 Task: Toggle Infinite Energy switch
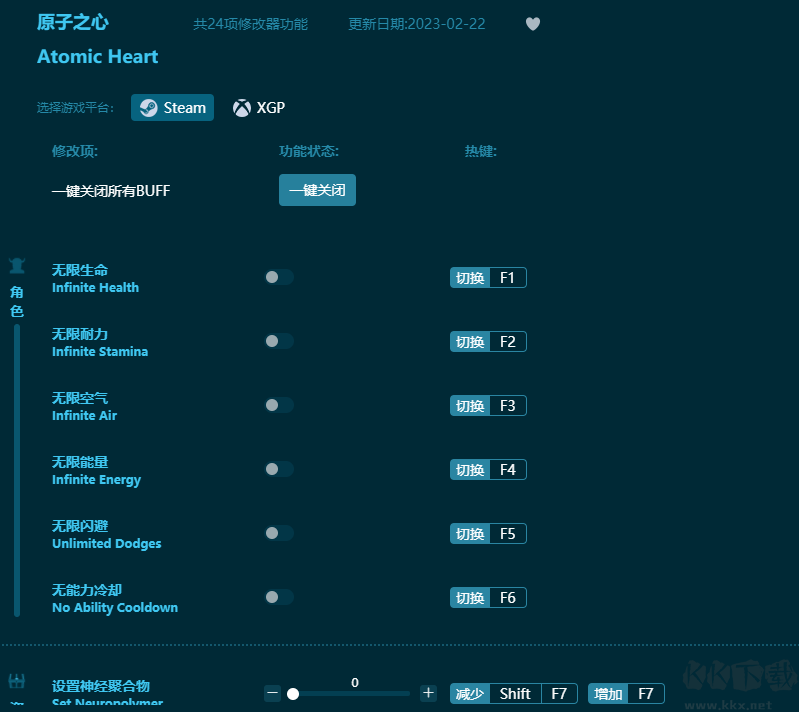(279, 469)
